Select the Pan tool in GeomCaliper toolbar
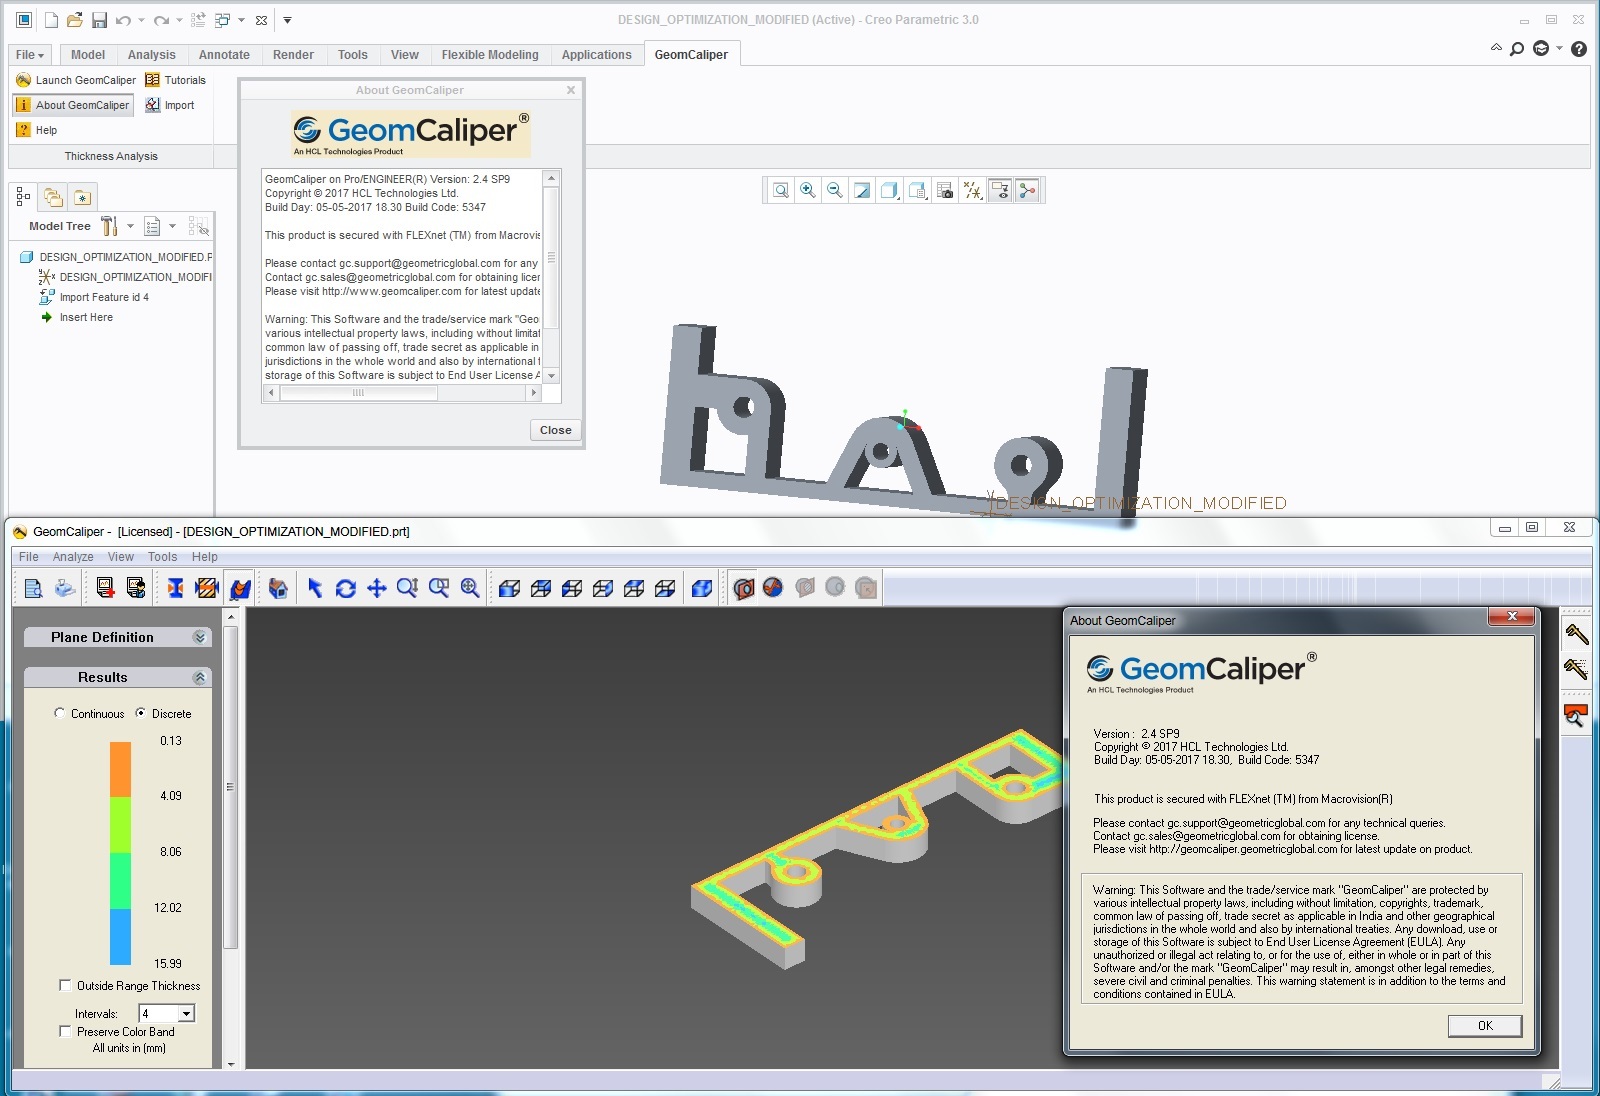This screenshot has width=1600, height=1096. 376,588
